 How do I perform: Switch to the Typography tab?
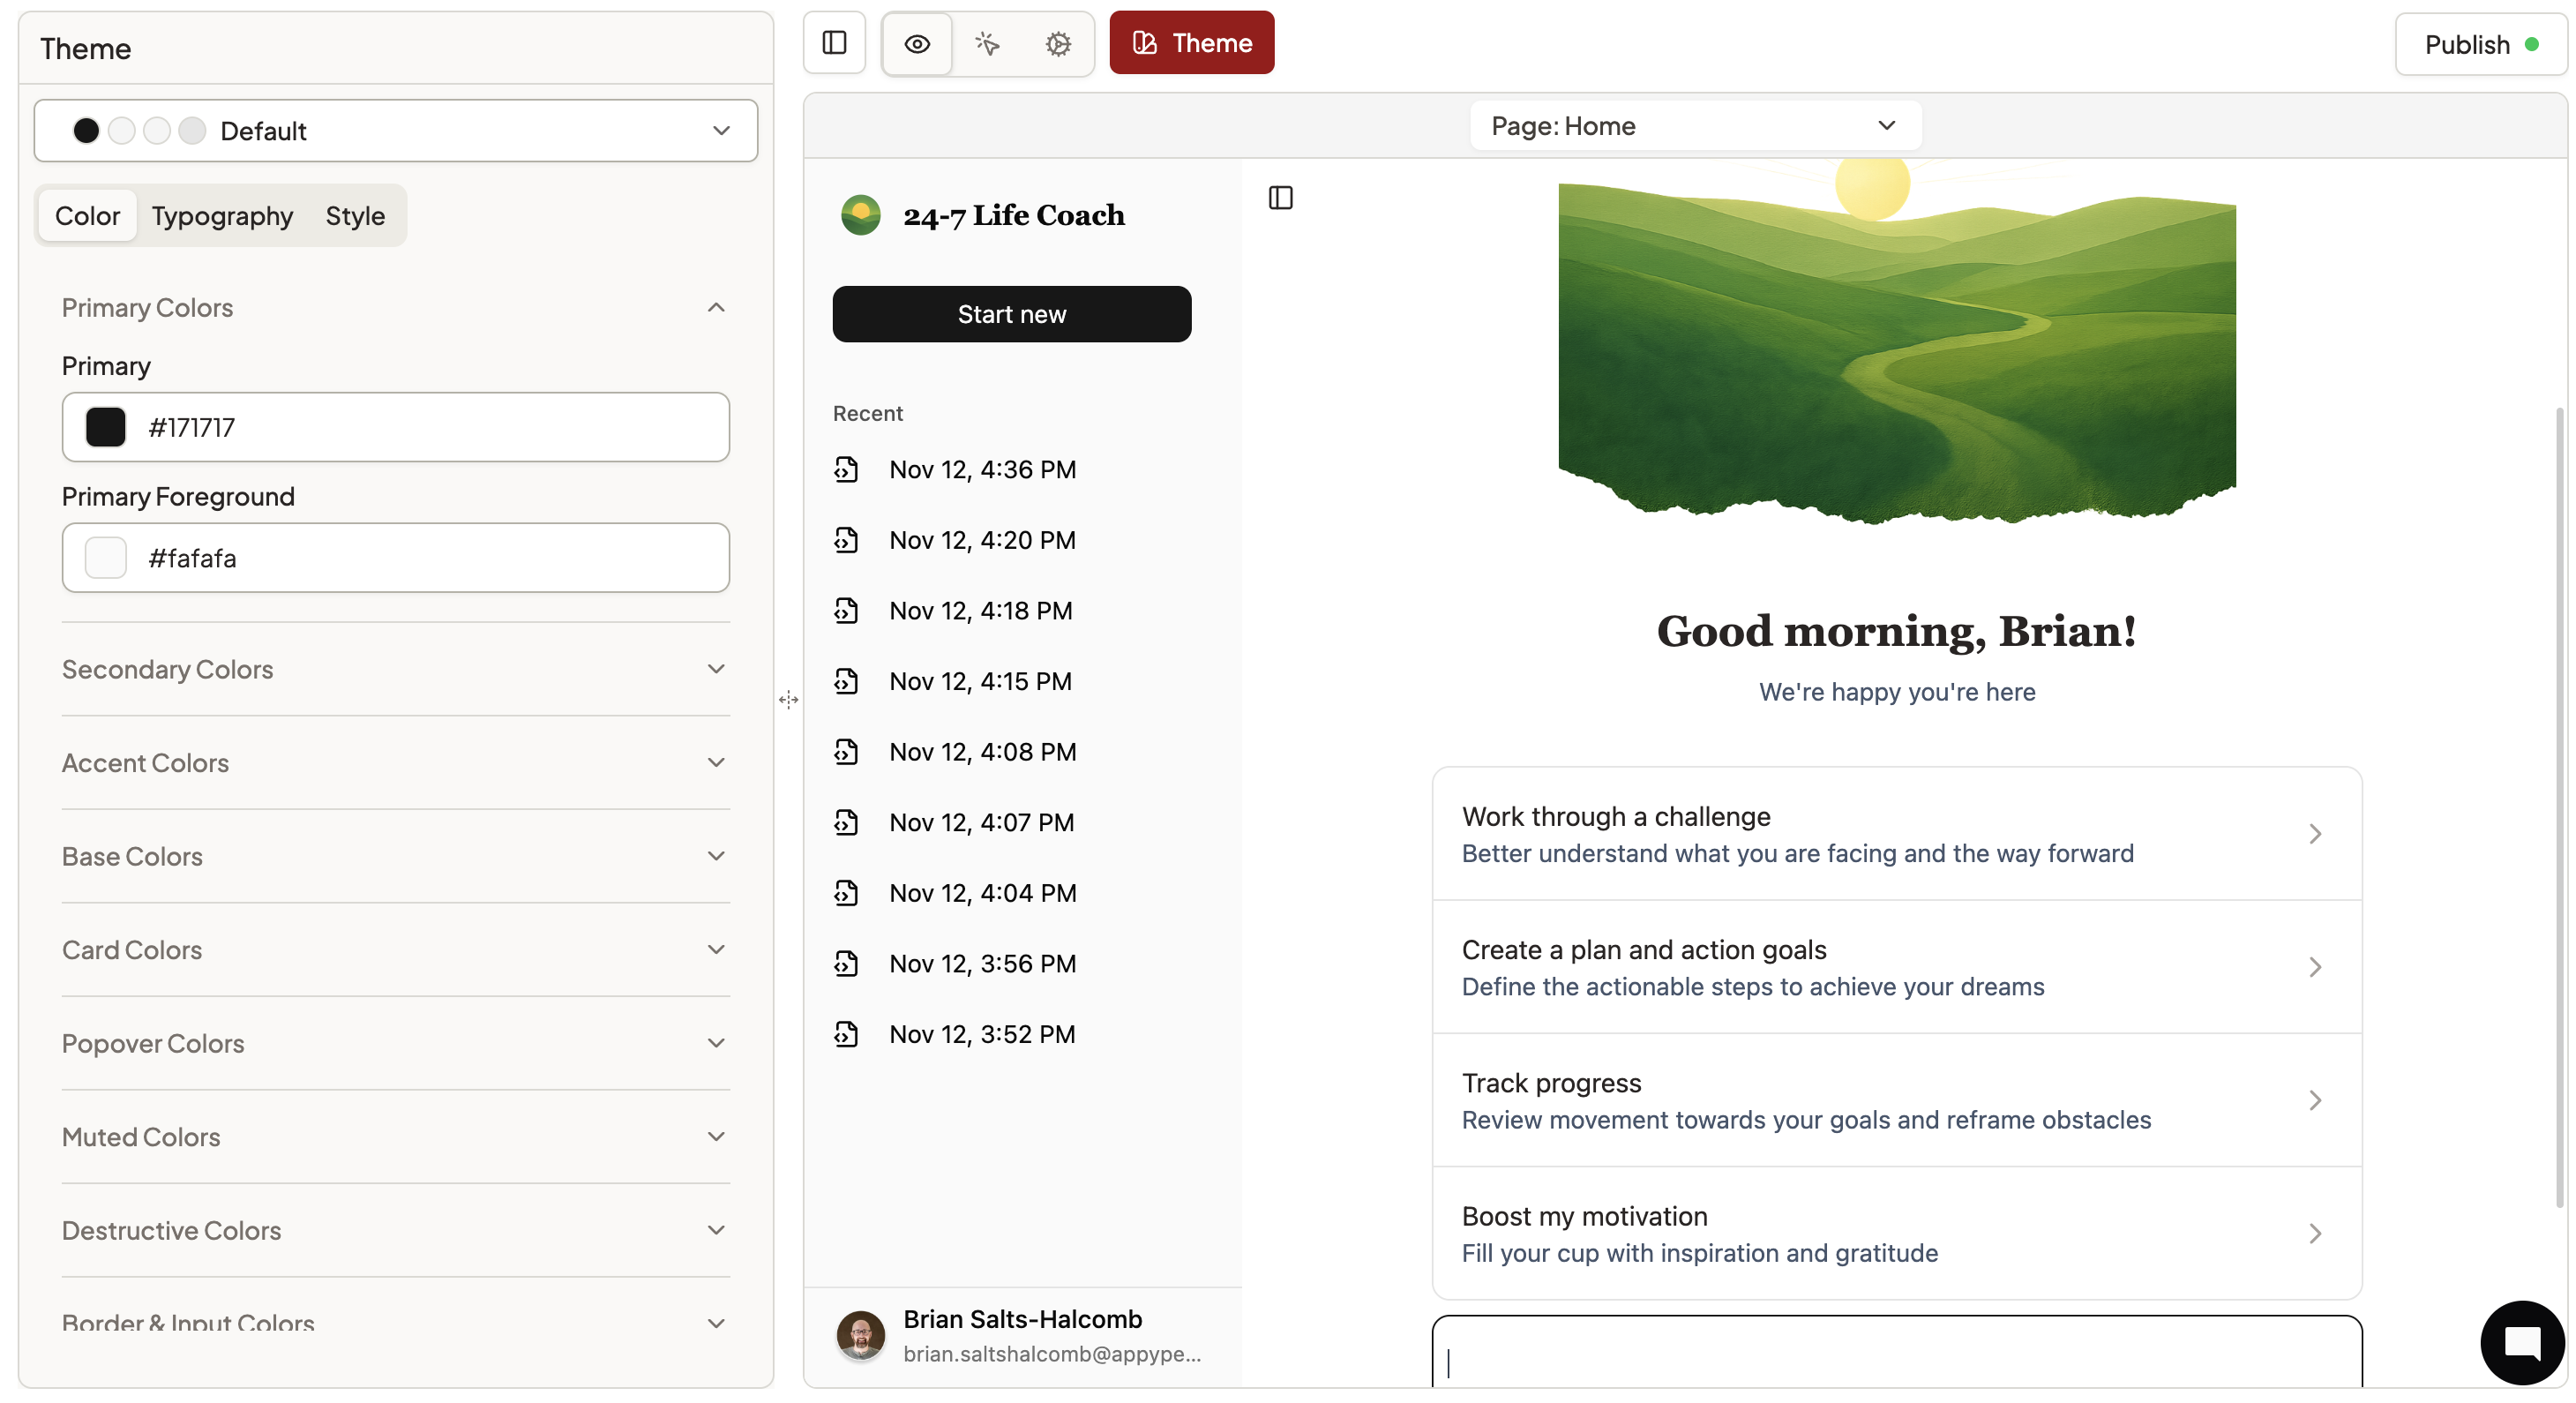click(x=222, y=216)
